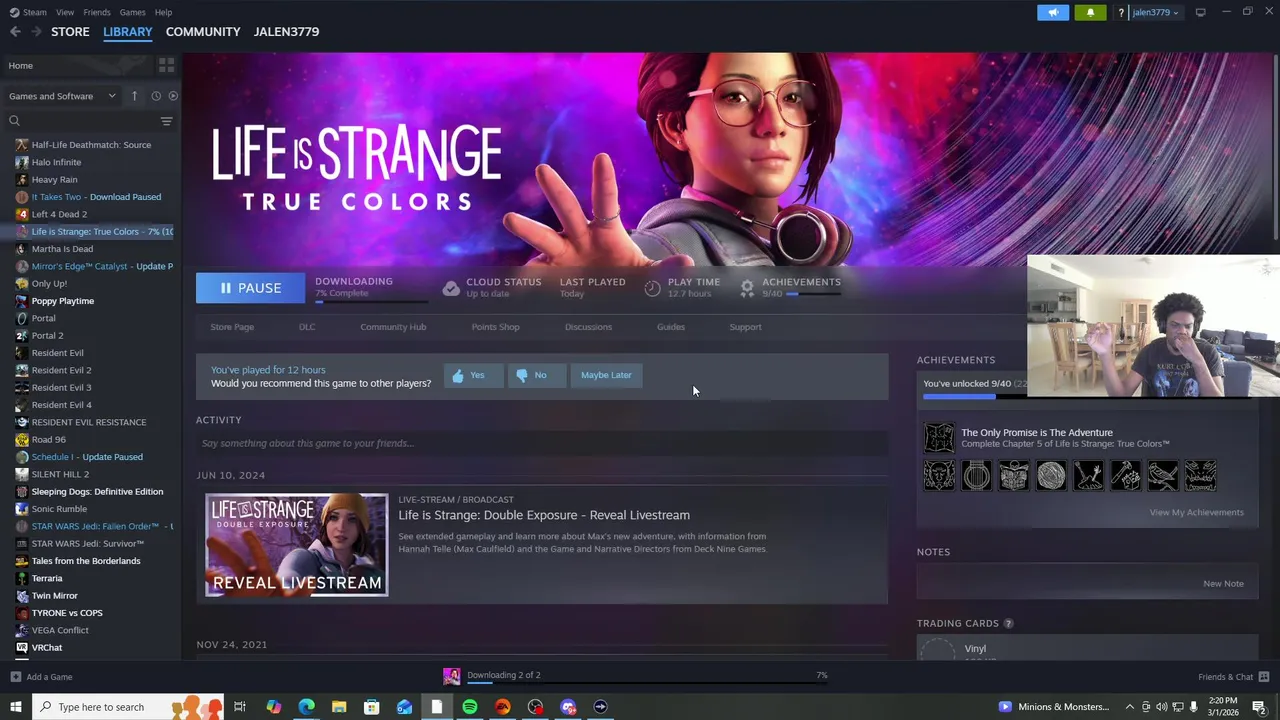Toggle the sort-by-alphabet arrow icon
1280x720 pixels.
tap(134, 96)
